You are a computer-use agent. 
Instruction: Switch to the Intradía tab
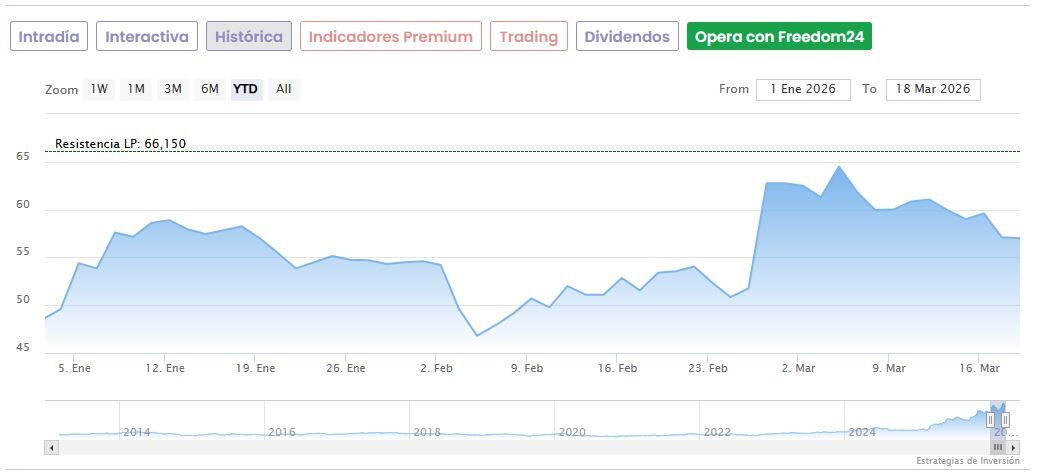(49, 37)
